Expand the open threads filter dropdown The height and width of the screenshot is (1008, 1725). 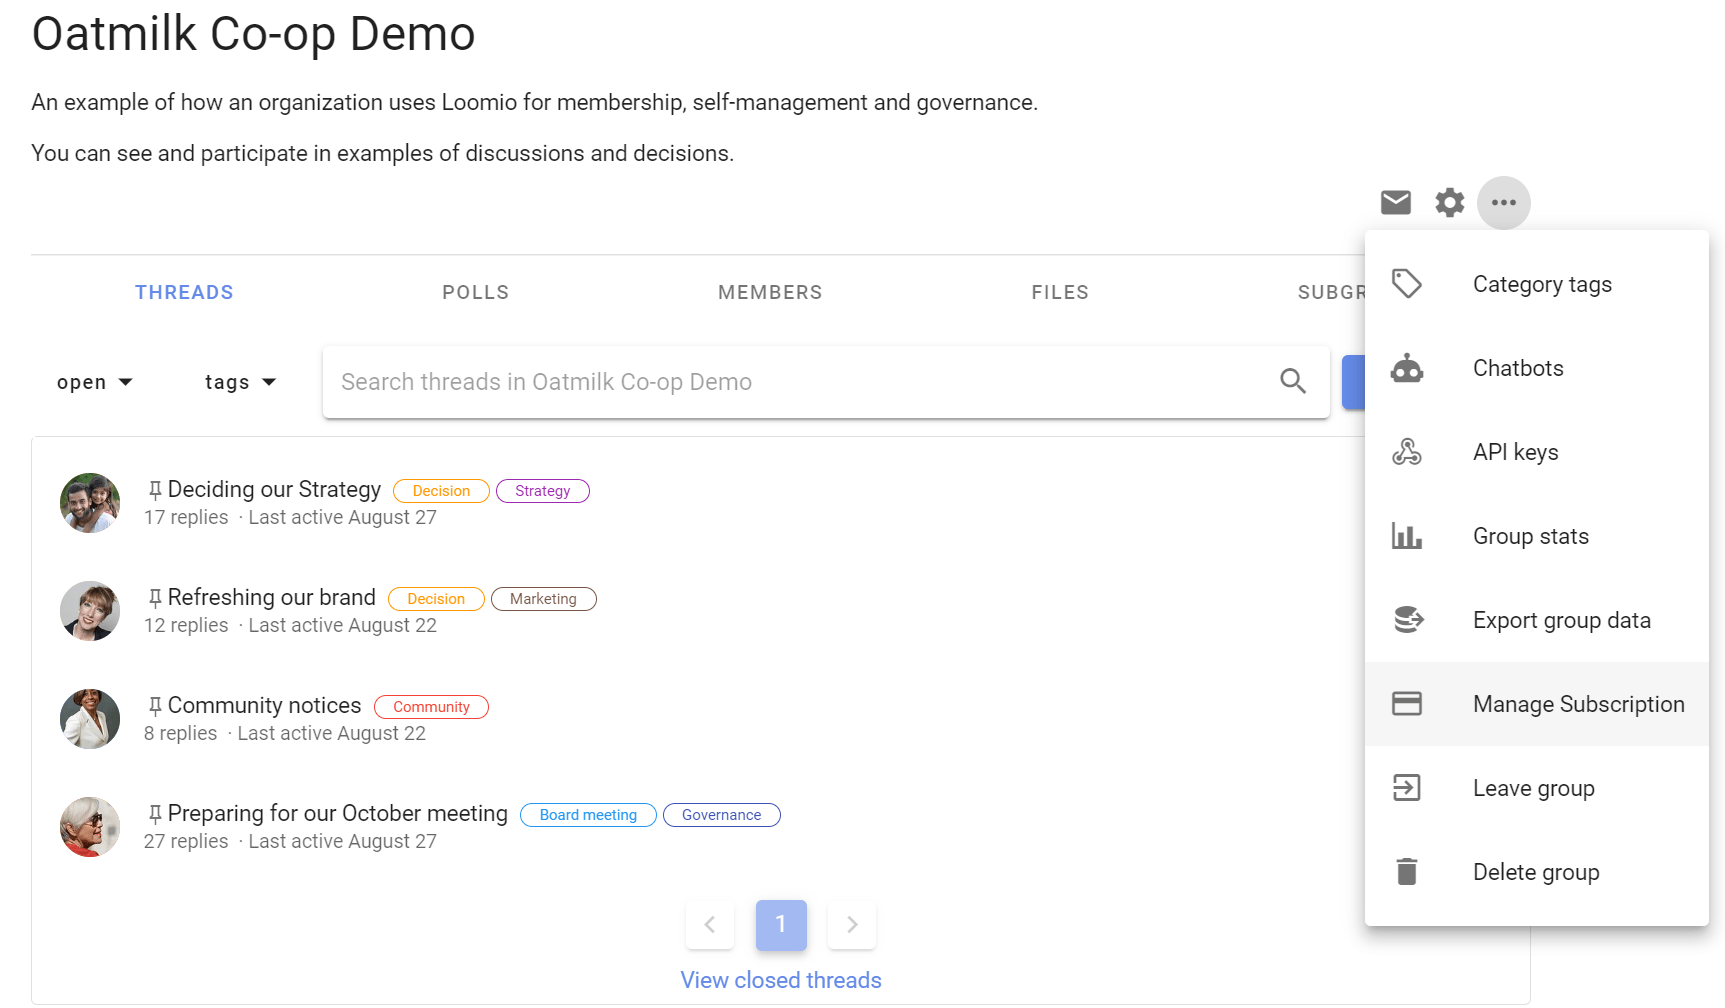click(x=95, y=382)
